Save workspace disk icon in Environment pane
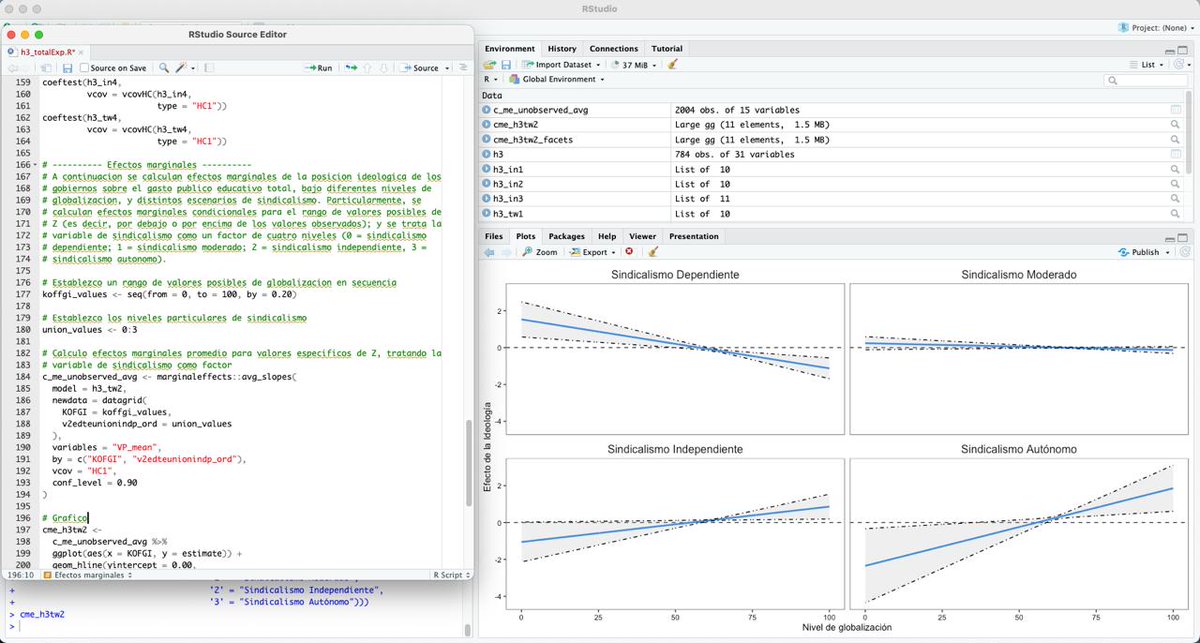 click(x=506, y=64)
